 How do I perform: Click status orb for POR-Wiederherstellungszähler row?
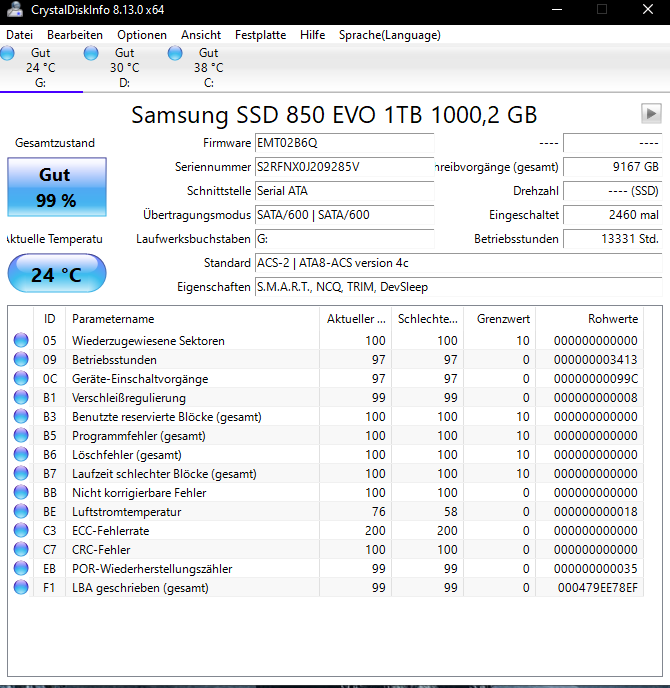21,568
